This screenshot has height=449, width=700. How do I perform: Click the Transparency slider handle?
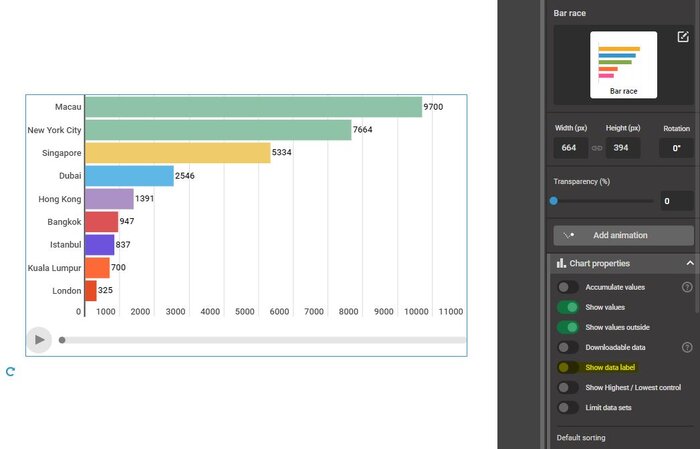[555, 200]
